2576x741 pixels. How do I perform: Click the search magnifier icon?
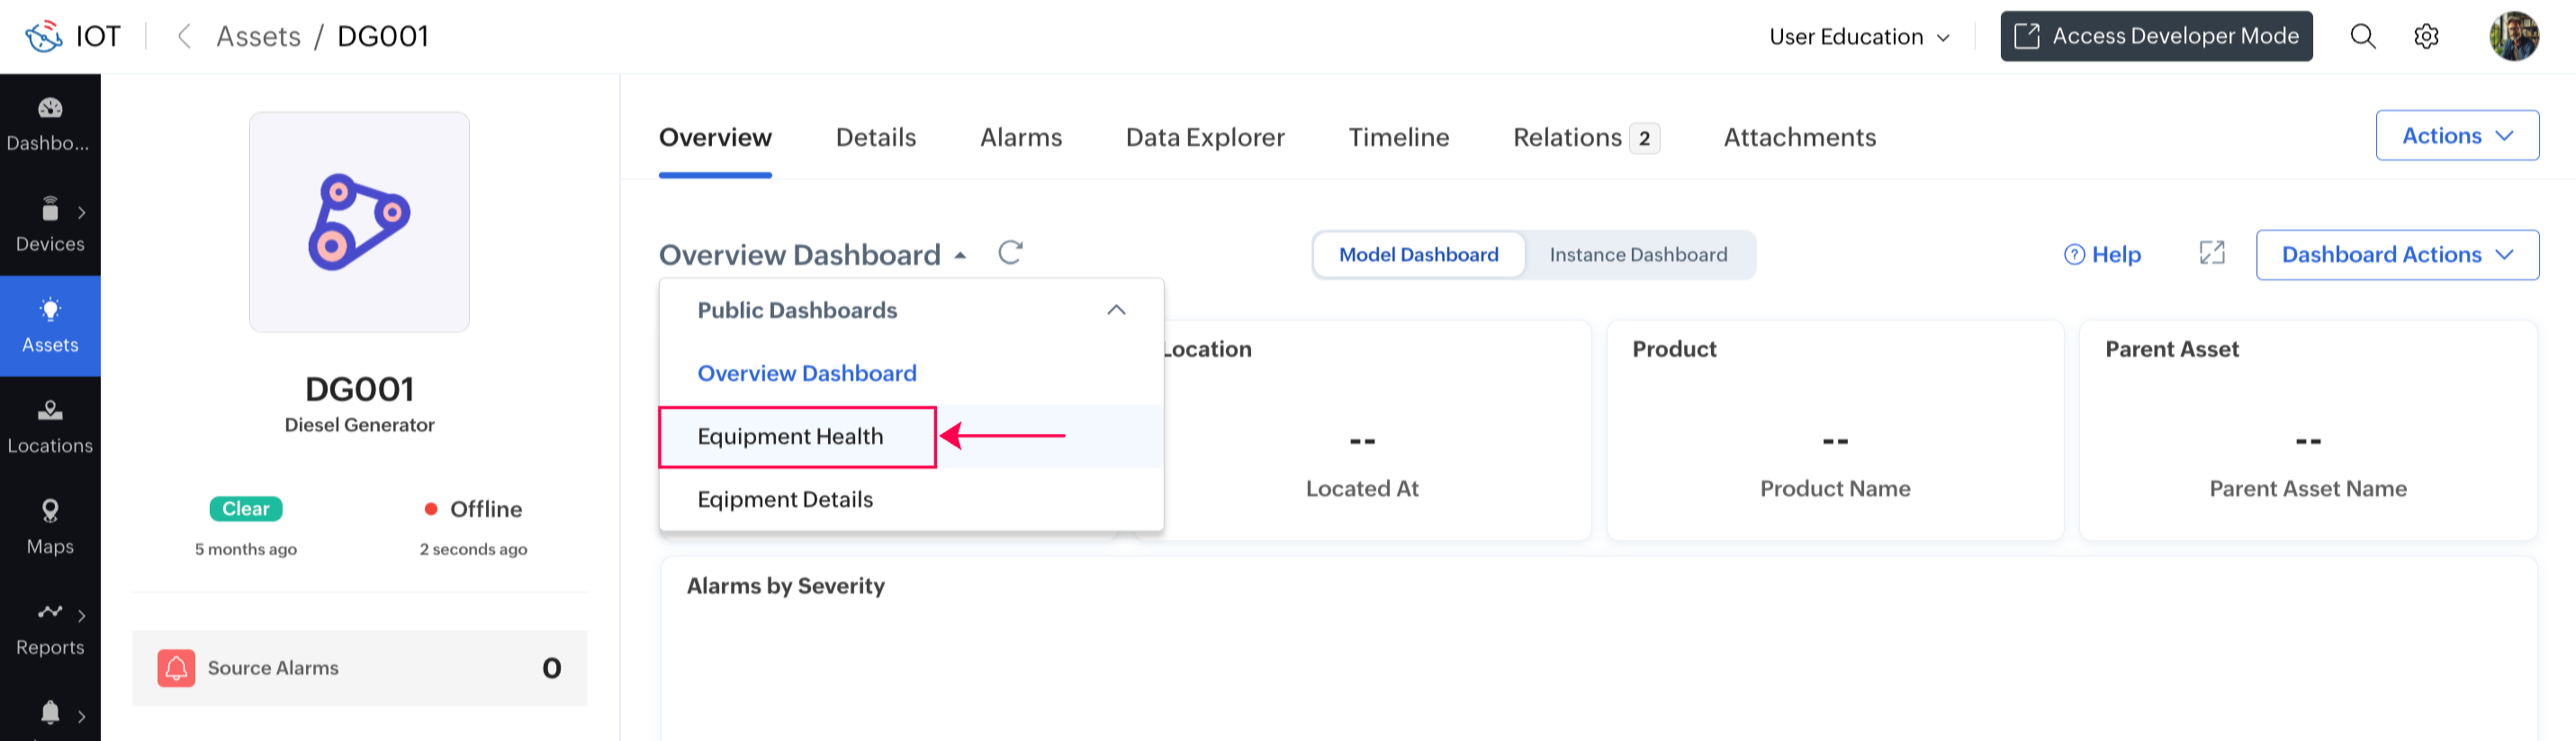pos(2362,37)
